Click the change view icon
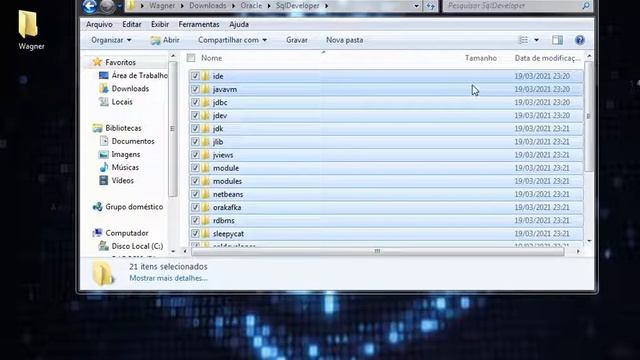The height and width of the screenshot is (360, 640). (x=523, y=40)
